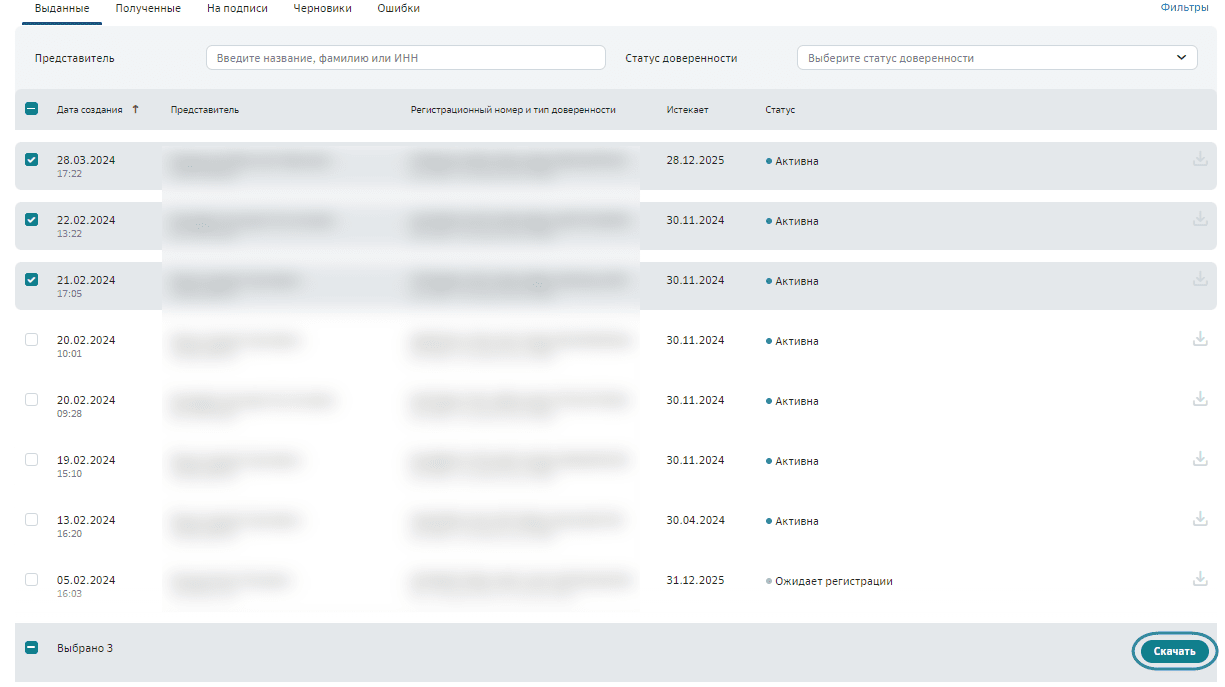Check the row dated 13.02.2024
This screenshot has width=1225, height=687.
point(31,519)
